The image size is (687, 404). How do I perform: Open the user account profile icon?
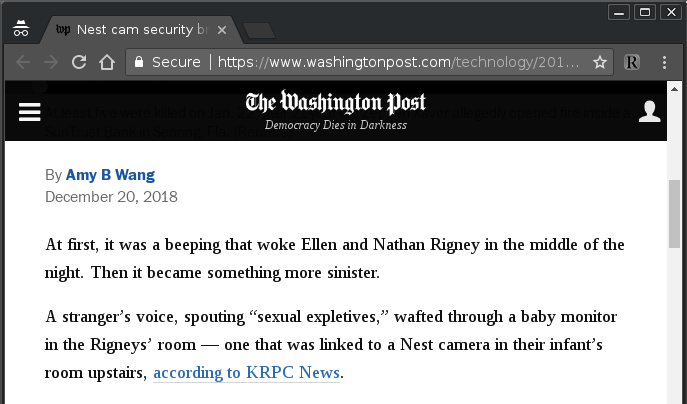(x=649, y=111)
